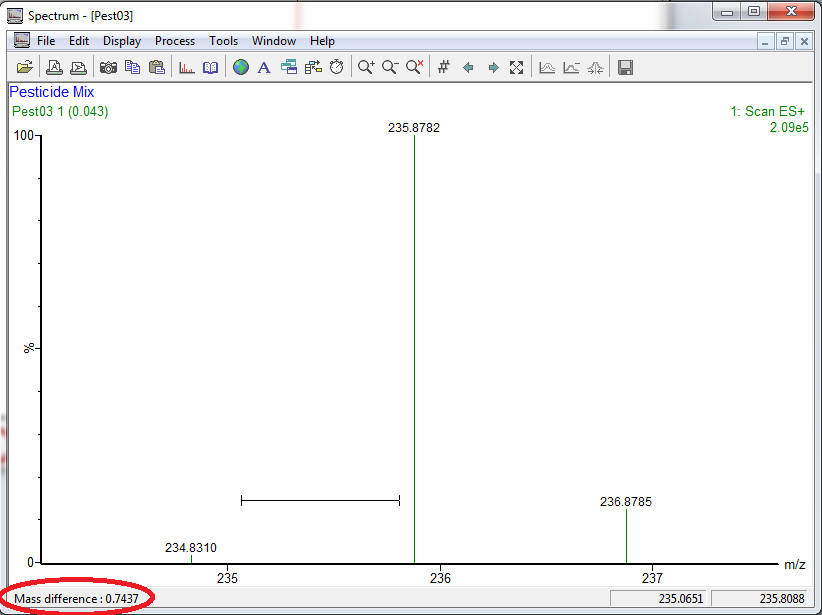Minimize the inner Pest03 document window
Screen dimensions: 822x615
(765, 41)
